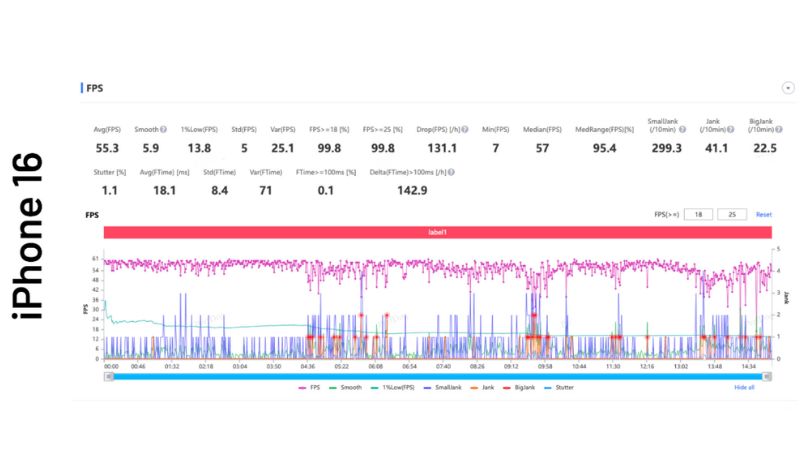Toggle the Stutter series in the legend

[x=559, y=388]
